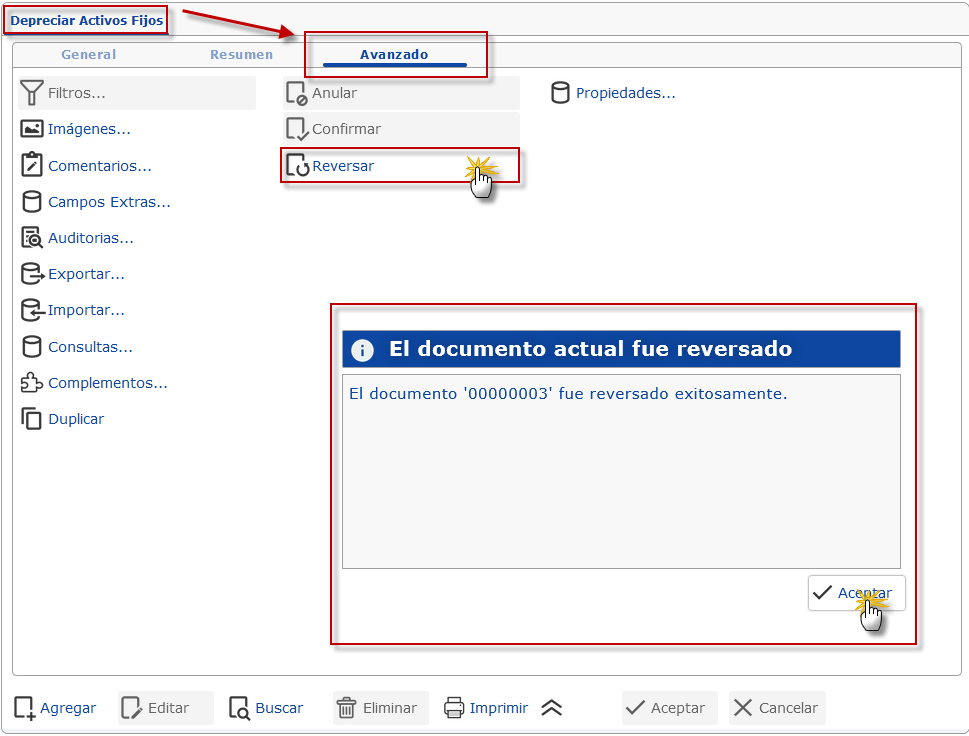
Task: Open Complementos
Action: click(x=108, y=383)
